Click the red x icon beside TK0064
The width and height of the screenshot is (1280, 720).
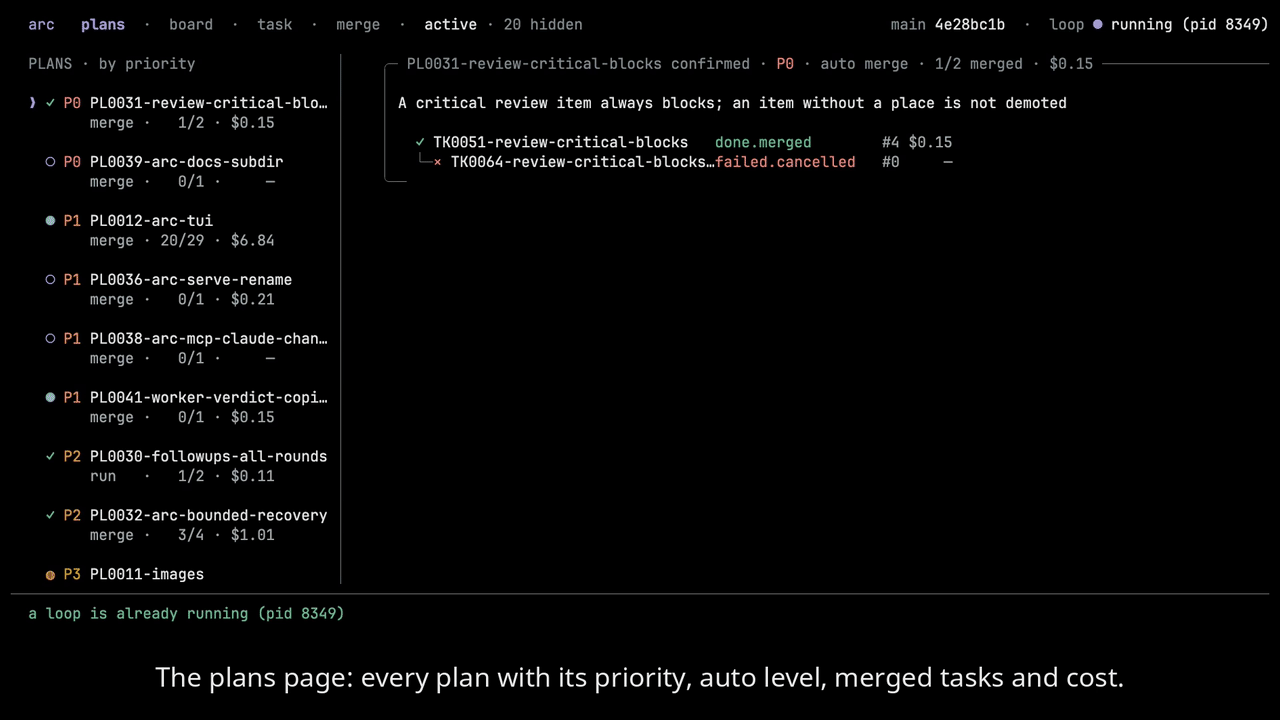437,162
